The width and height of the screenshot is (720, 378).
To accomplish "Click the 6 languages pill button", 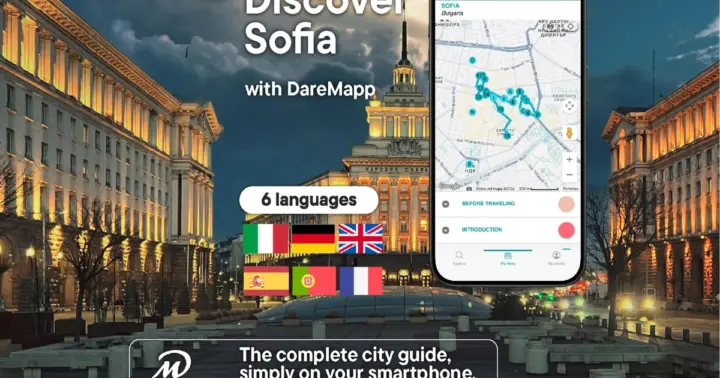I will pos(309,200).
